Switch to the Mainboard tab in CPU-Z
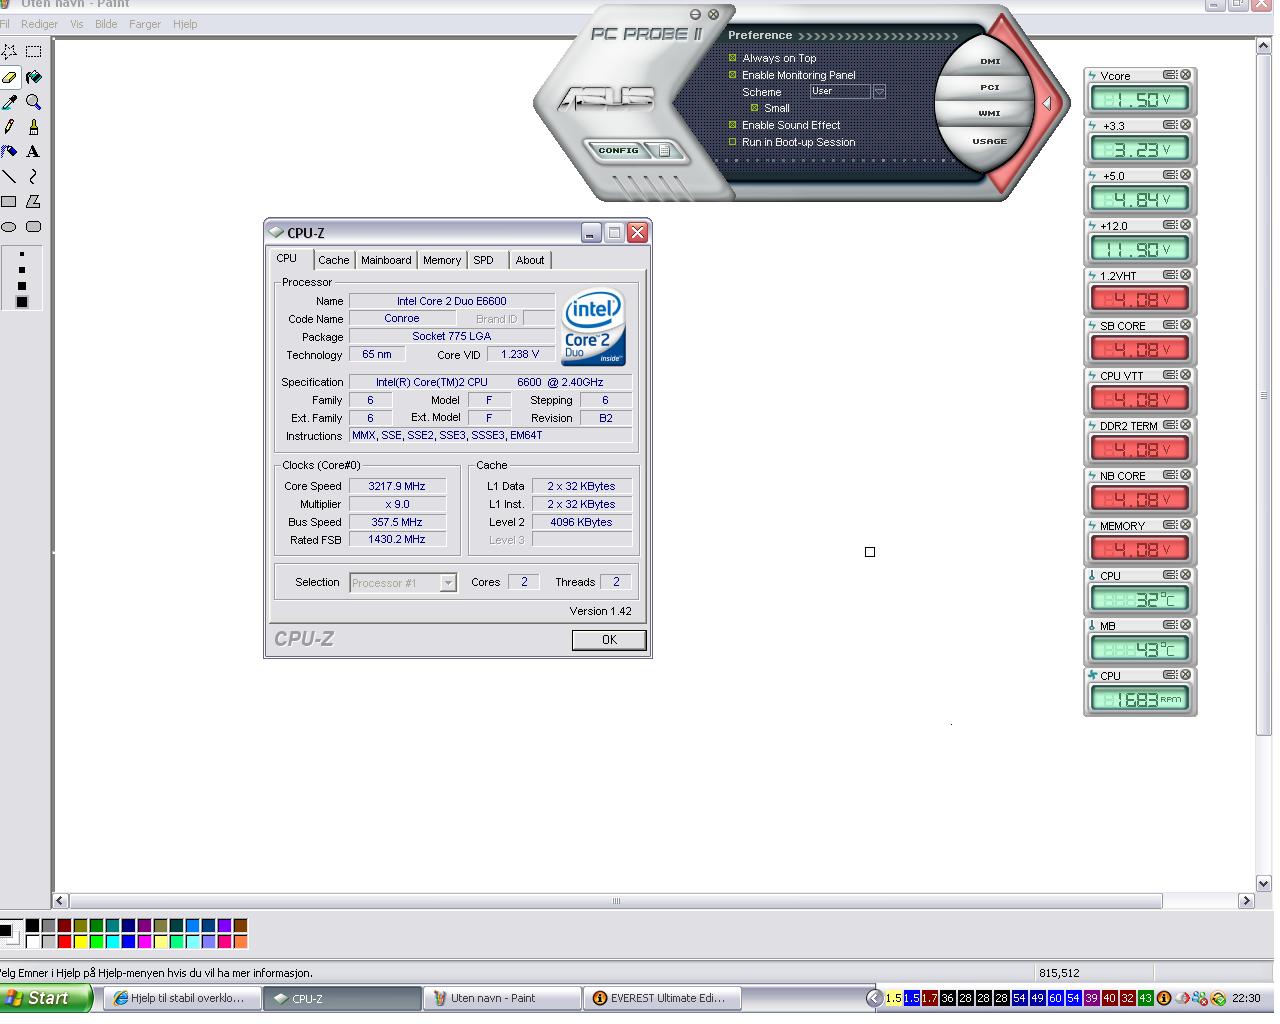The height and width of the screenshot is (1024, 1280). coord(386,260)
